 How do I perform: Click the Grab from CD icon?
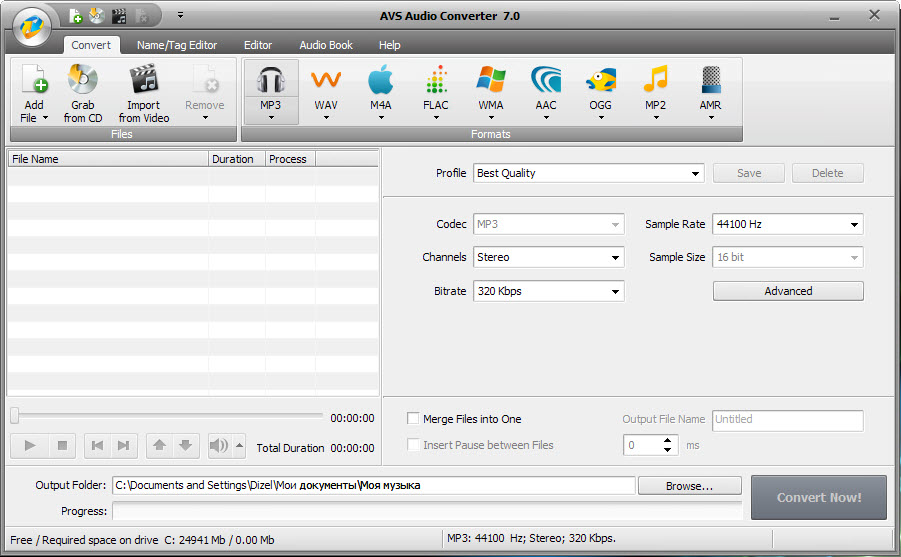(82, 81)
